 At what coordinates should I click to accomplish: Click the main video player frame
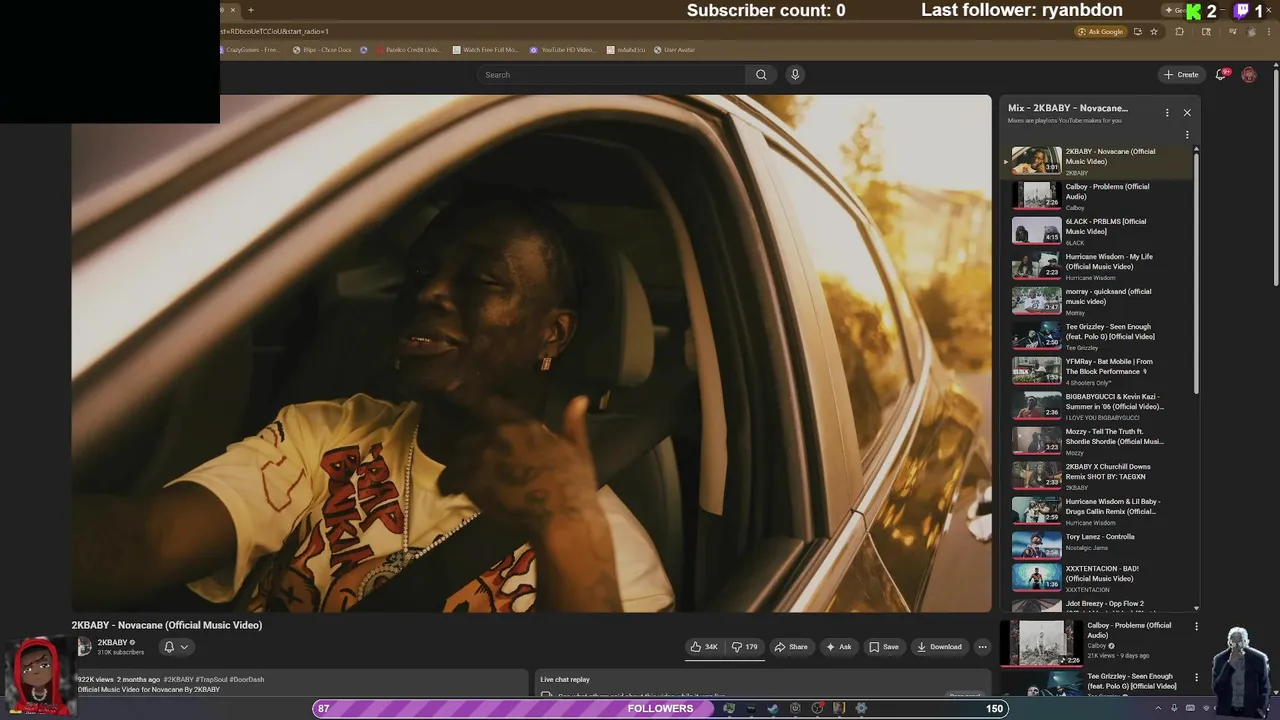click(532, 353)
